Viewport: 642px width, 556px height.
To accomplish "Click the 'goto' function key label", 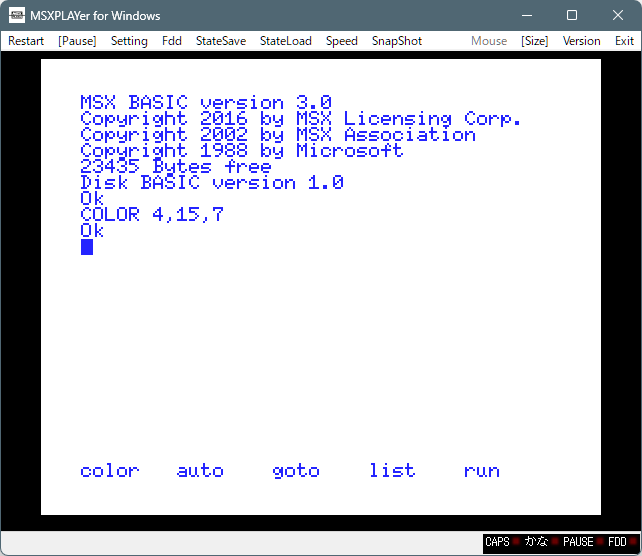I will coord(296,472).
